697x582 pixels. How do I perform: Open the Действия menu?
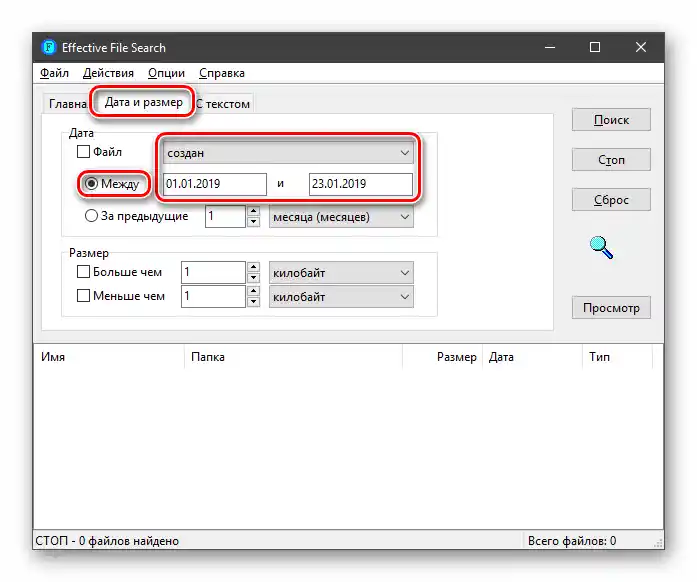click(108, 73)
